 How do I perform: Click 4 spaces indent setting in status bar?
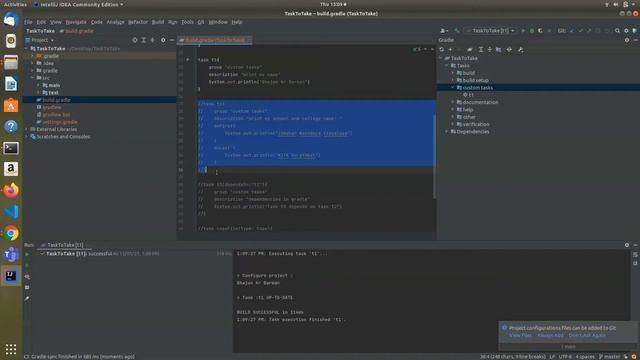pyautogui.click(x=584, y=356)
